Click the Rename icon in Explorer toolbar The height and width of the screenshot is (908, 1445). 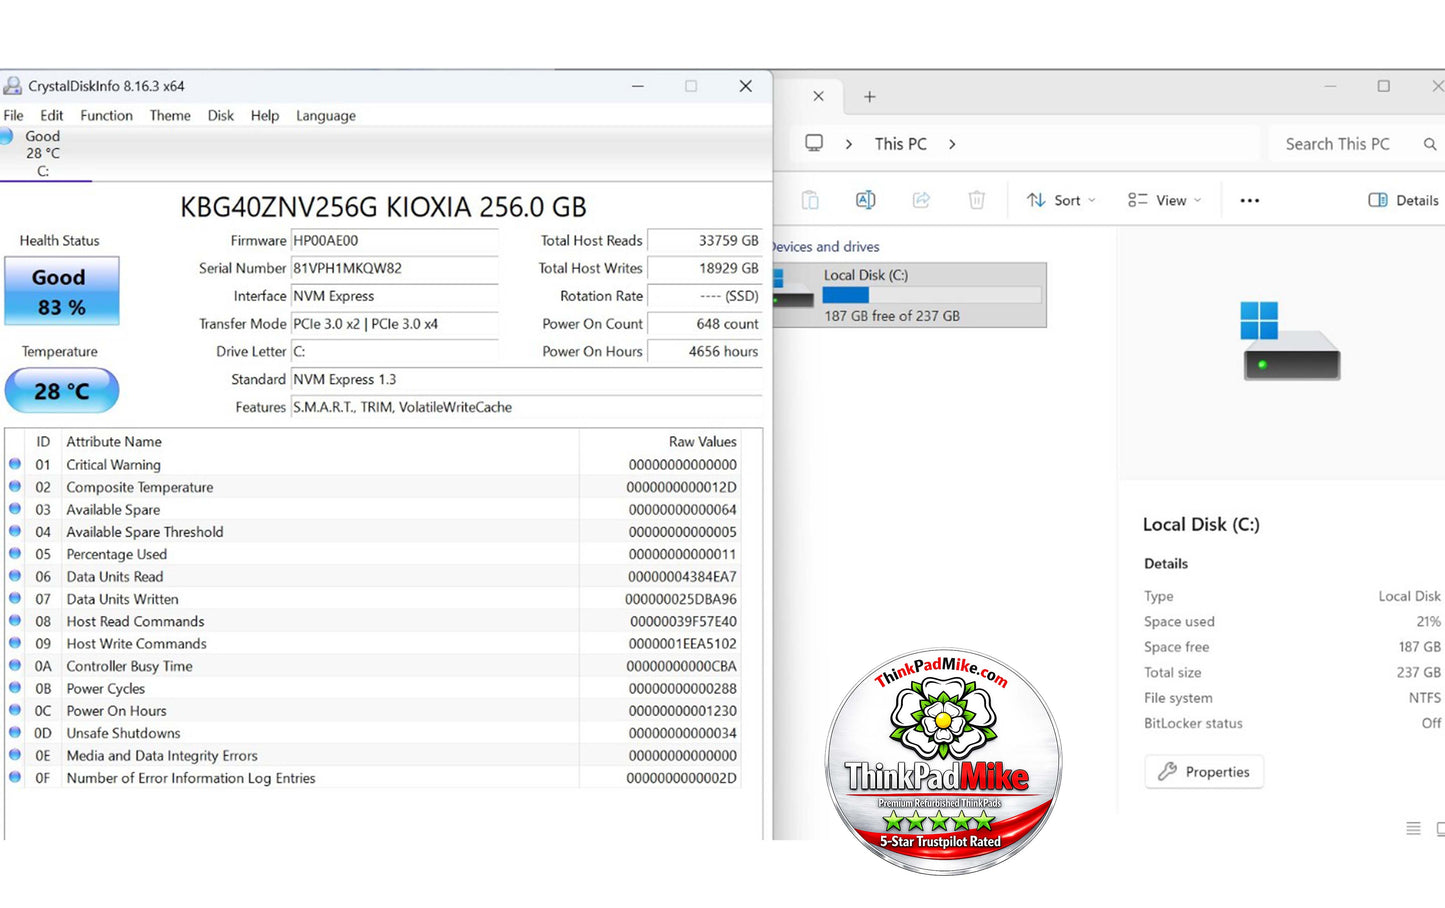coord(866,200)
